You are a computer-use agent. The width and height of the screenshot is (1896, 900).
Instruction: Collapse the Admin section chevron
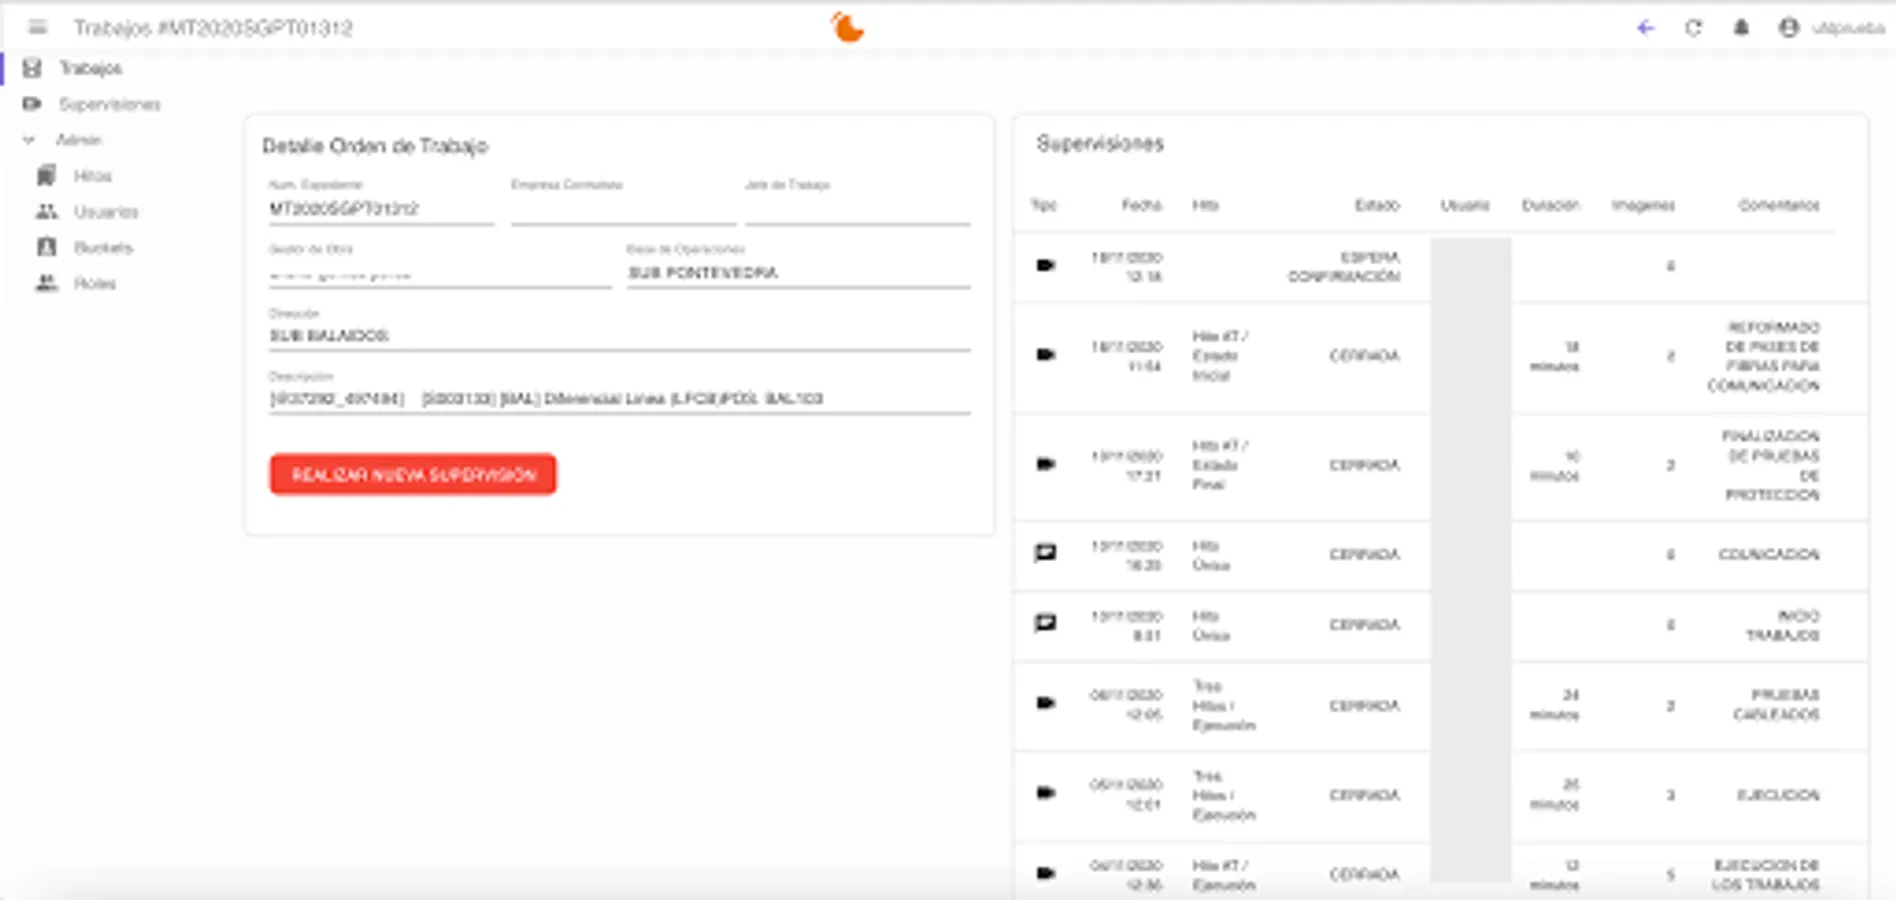pyautogui.click(x=26, y=140)
